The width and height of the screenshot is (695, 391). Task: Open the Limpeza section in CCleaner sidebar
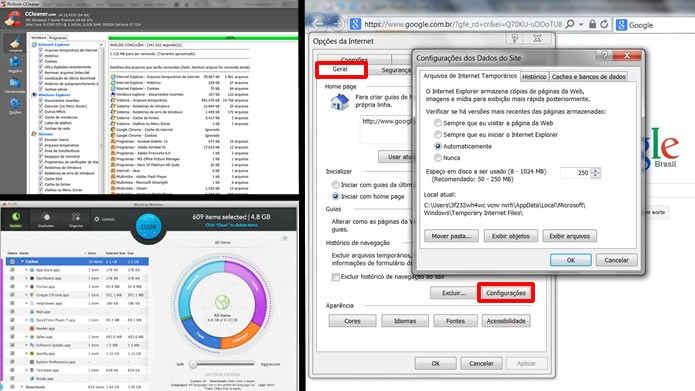[15, 43]
